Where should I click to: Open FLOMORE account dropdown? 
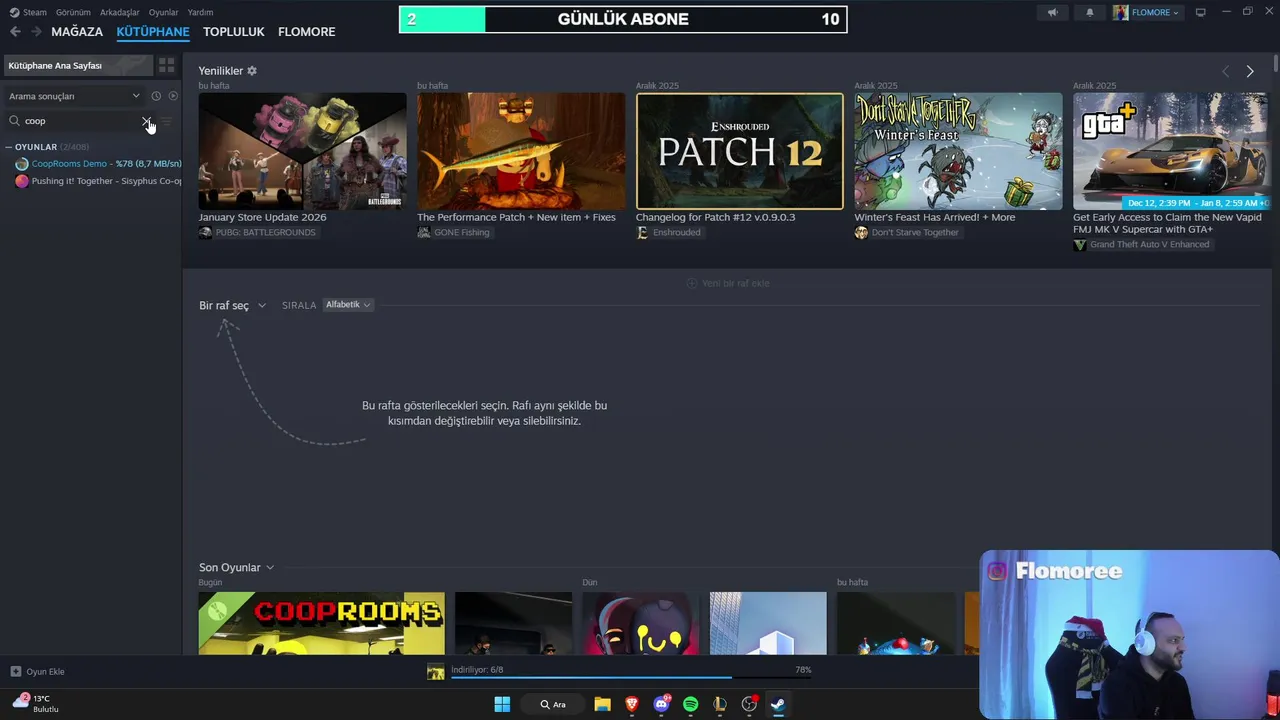point(1156,12)
